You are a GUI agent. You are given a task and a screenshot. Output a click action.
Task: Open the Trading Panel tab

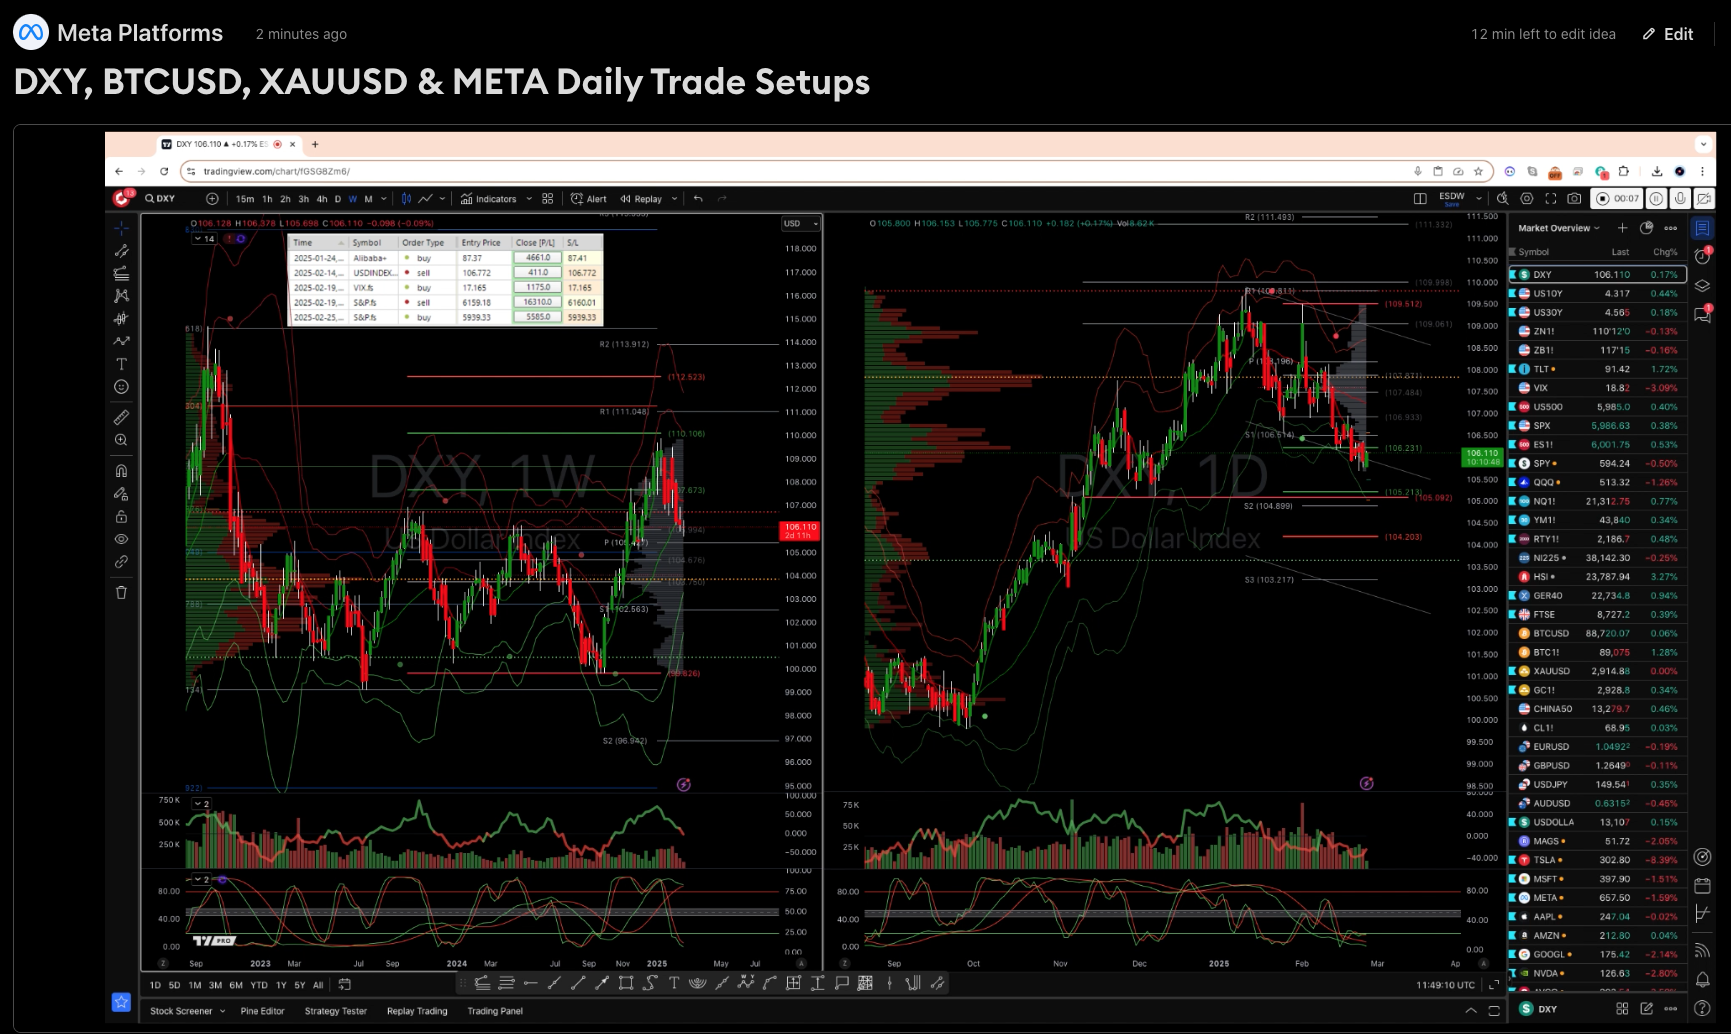pos(495,1011)
